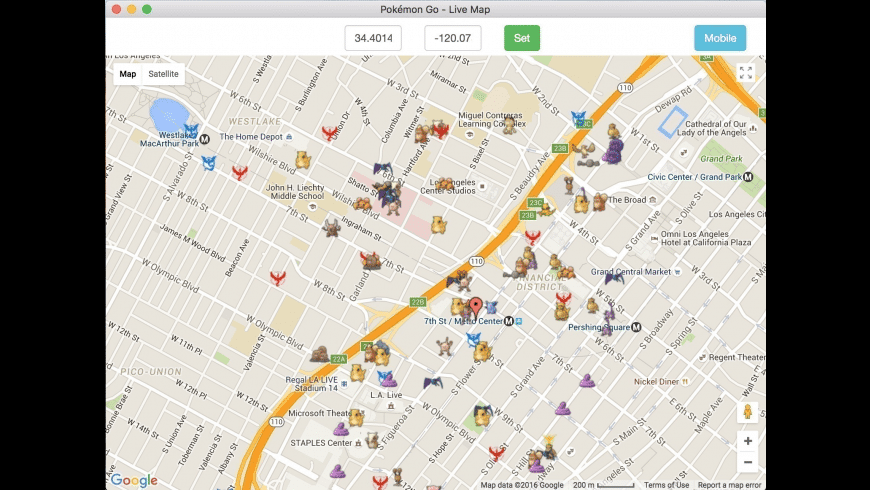Select the gray Geodude near exit 23B
Viewport: 870px width, 490px height.
tap(588, 163)
